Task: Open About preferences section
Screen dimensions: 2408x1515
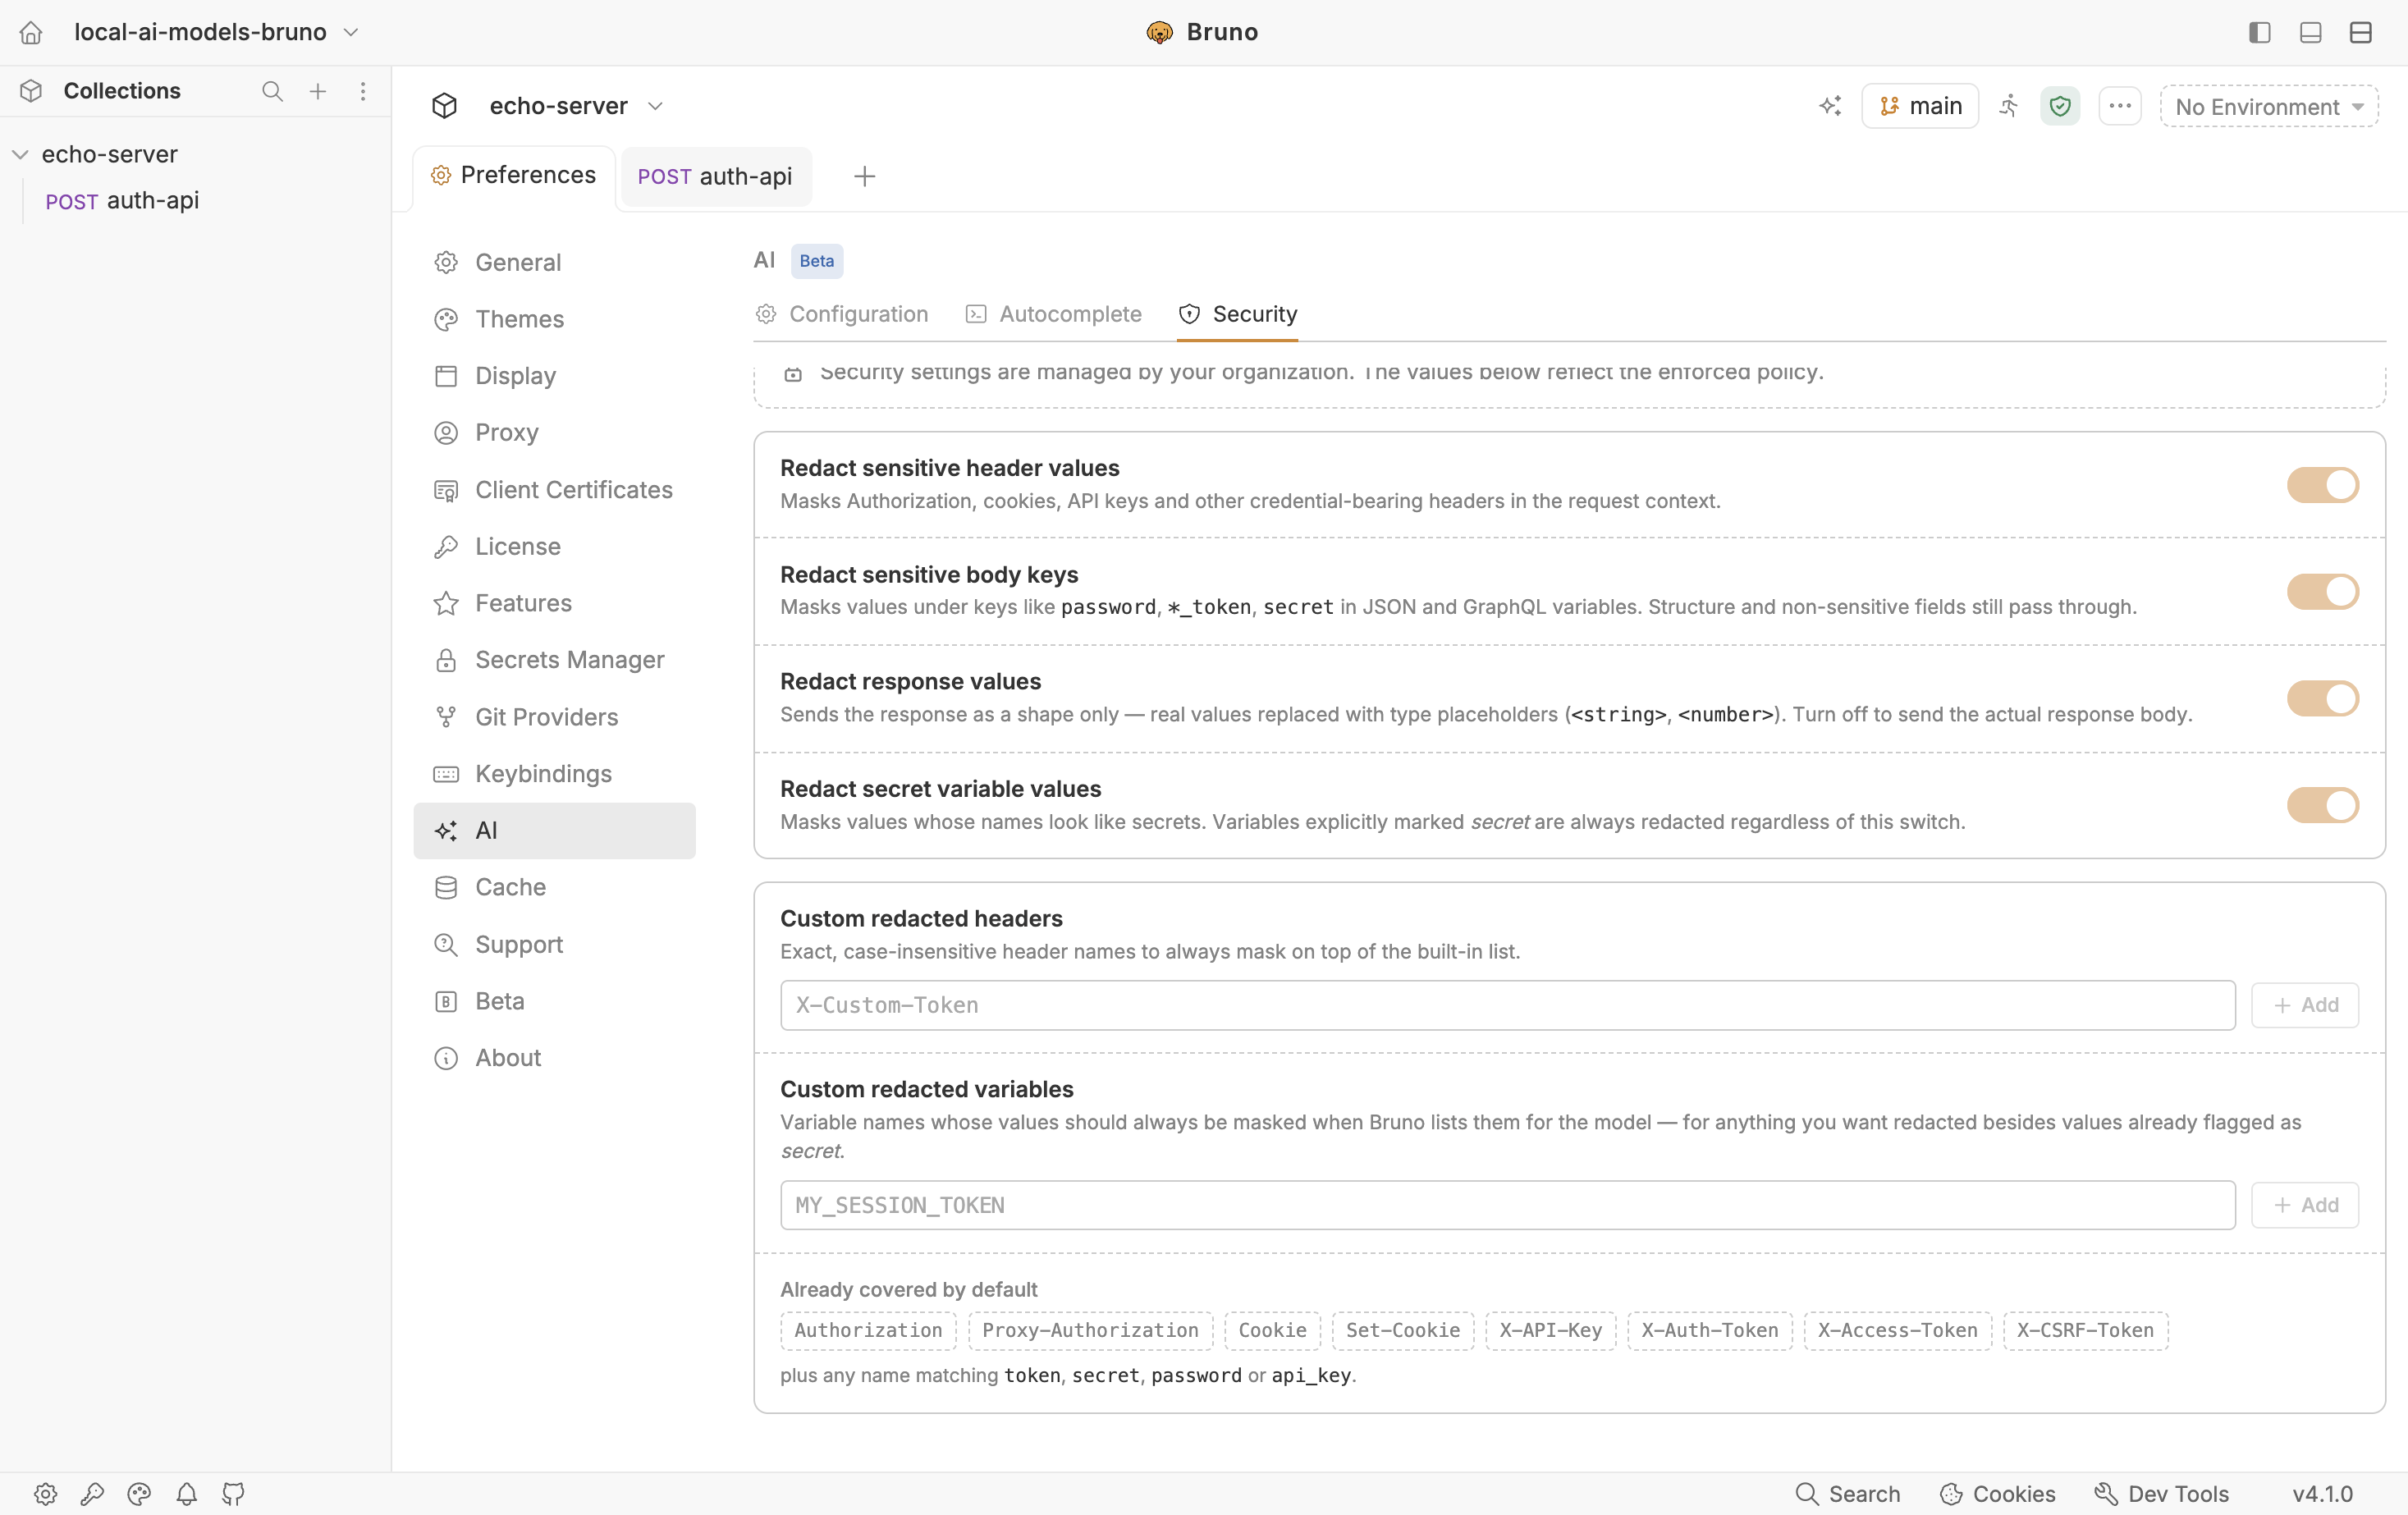Action: [554, 1058]
